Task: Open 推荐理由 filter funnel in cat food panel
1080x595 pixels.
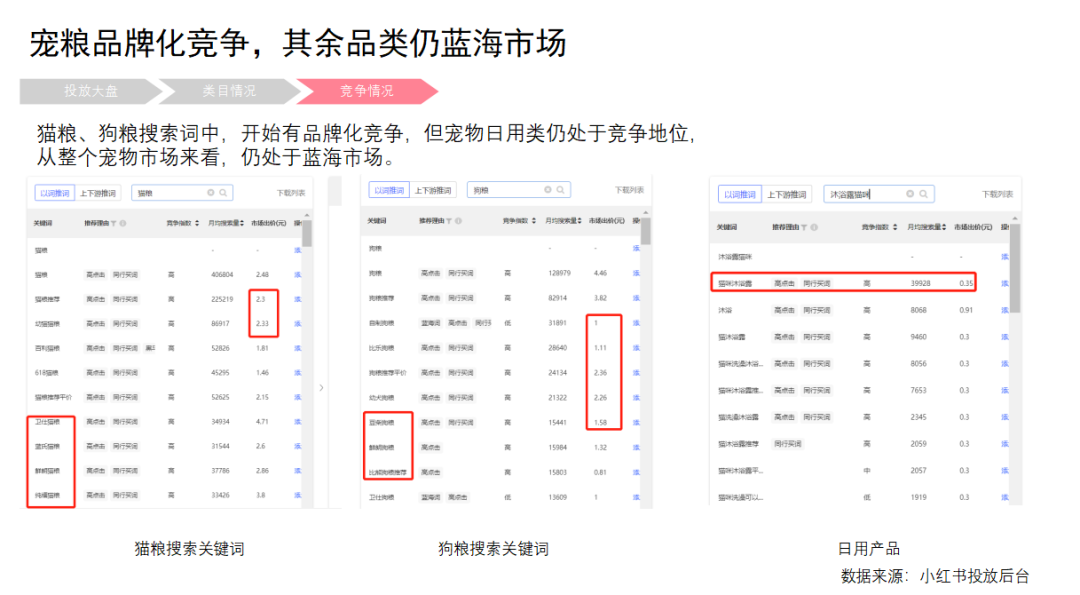Action: [114, 223]
